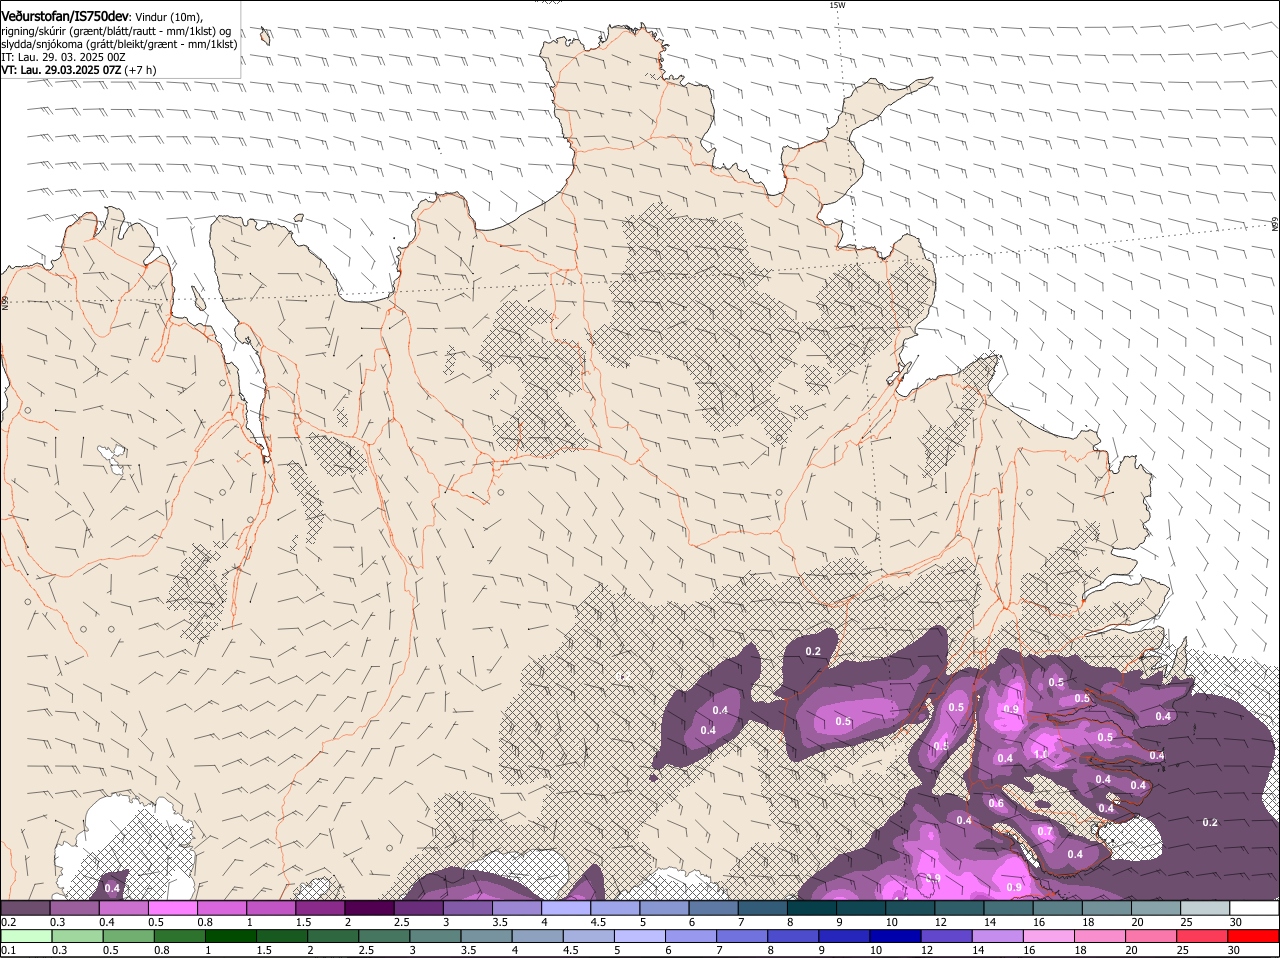Select the 'VT: Lau. 29.03.2025 07Z' valid-time line

click(x=61, y=70)
